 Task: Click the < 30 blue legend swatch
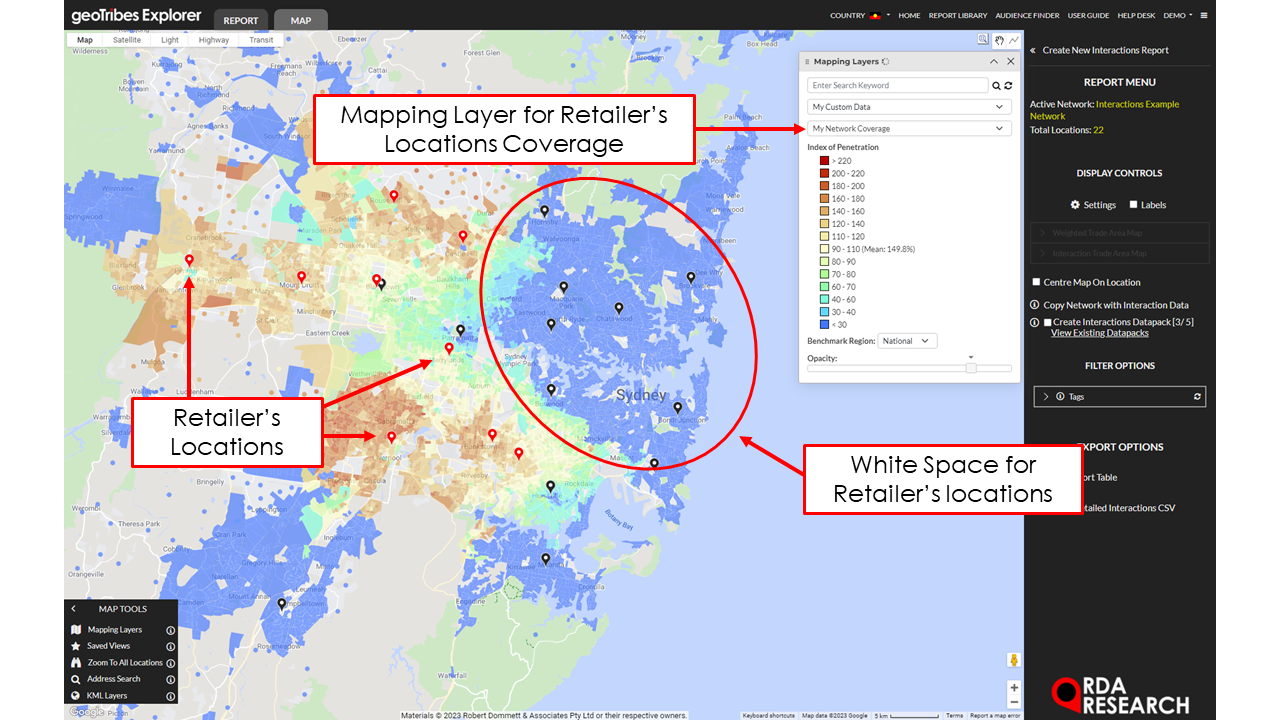pyautogui.click(x=824, y=324)
